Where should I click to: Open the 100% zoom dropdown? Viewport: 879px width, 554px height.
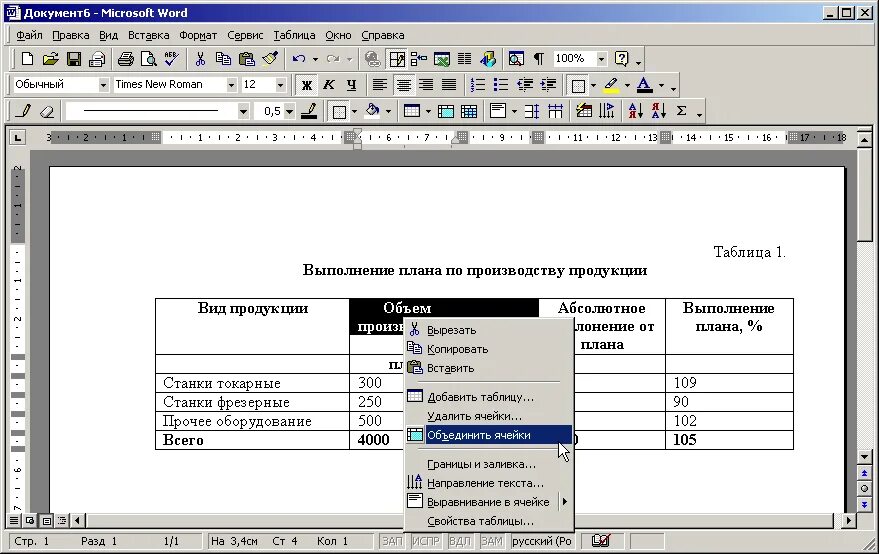pyautogui.click(x=602, y=58)
